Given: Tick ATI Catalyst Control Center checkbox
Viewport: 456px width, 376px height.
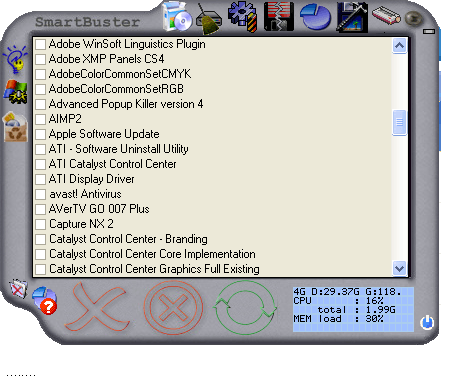Looking at the screenshot, I should pyautogui.click(x=41, y=164).
